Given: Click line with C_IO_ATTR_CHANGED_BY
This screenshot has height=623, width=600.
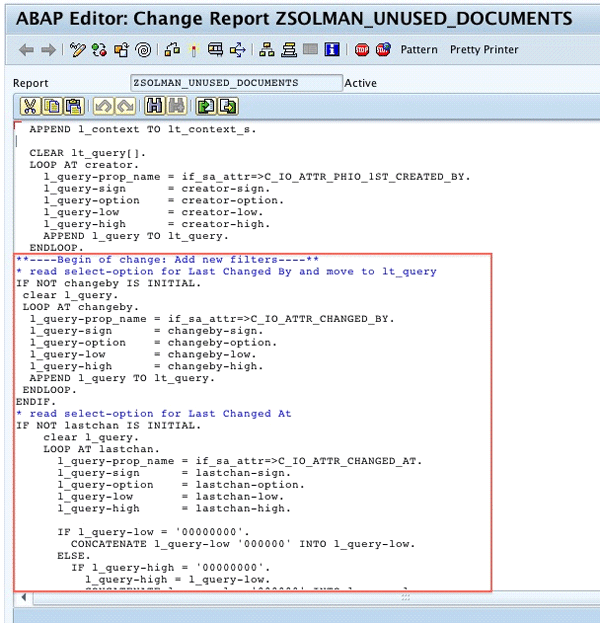Looking at the screenshot, I should pyautogui.click(x=212, y=319).
